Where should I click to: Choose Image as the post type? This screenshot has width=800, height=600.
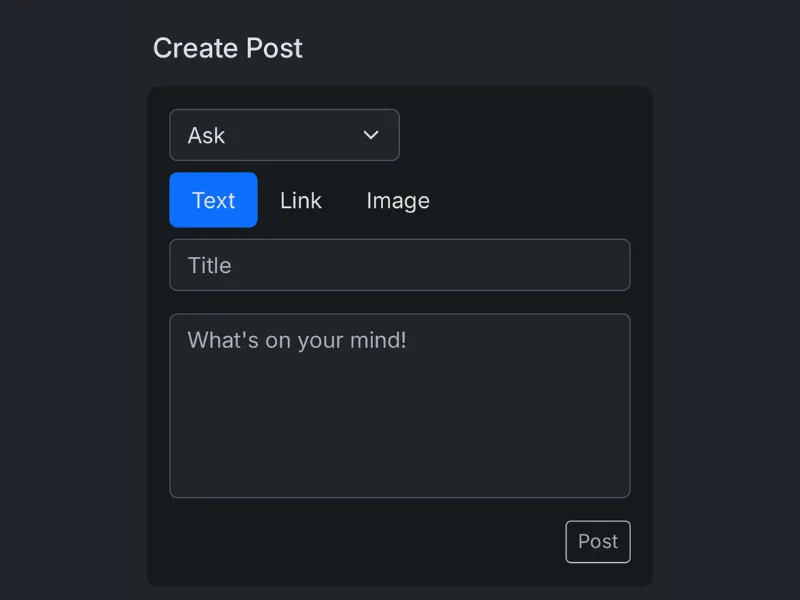pos(398,200)
